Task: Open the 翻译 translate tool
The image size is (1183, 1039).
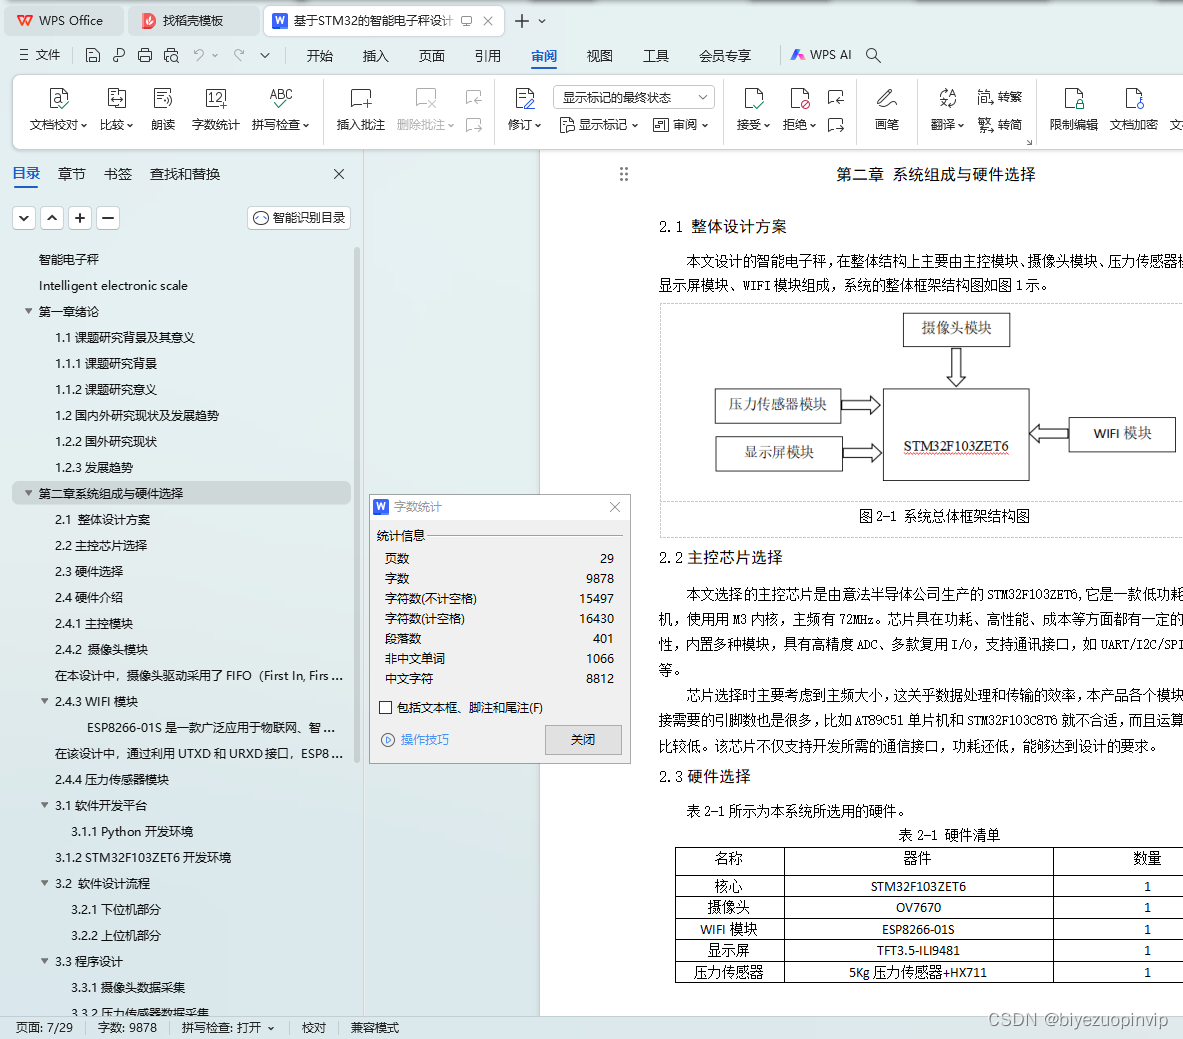Action: 948,109
